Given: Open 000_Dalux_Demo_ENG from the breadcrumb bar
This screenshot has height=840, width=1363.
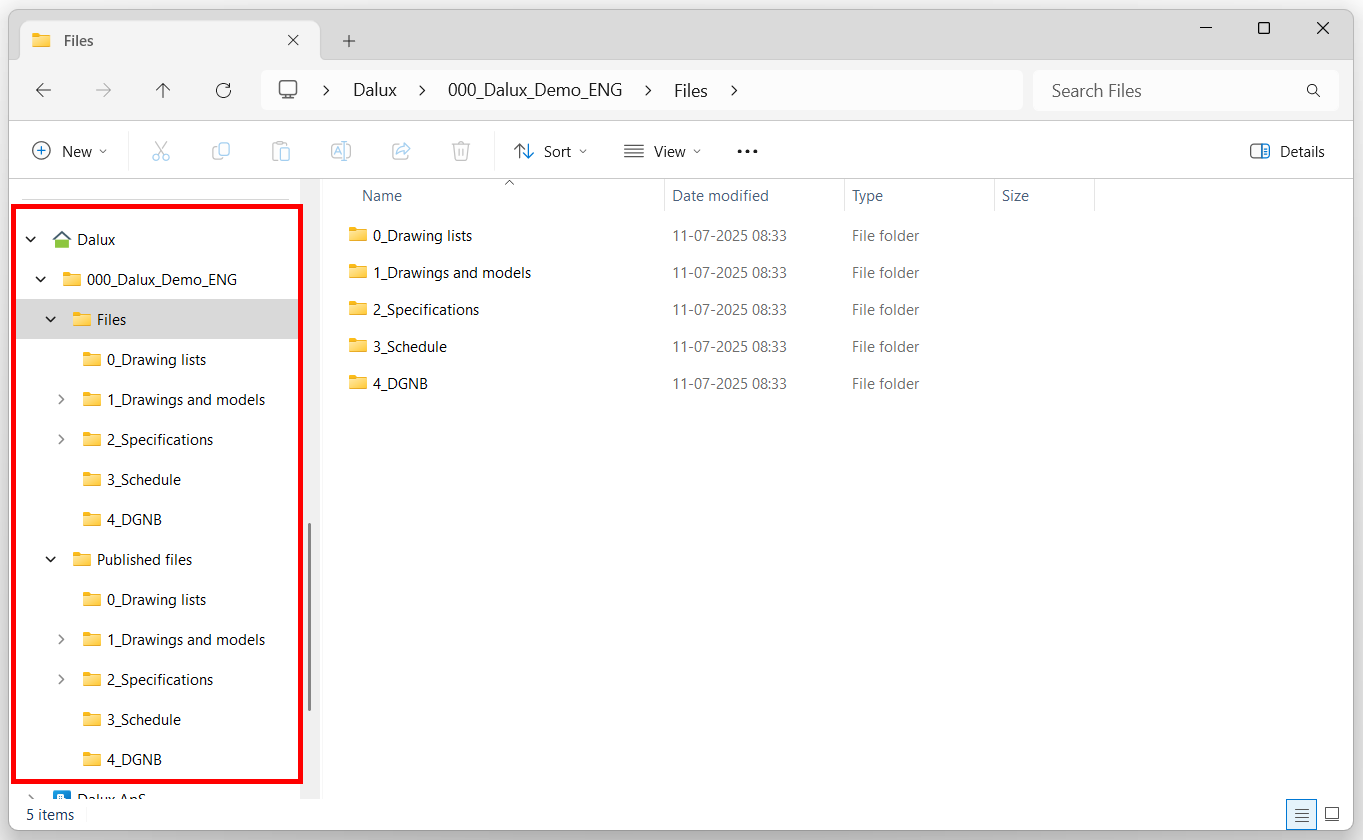Looking at the screenshot, I should [535, 90].
